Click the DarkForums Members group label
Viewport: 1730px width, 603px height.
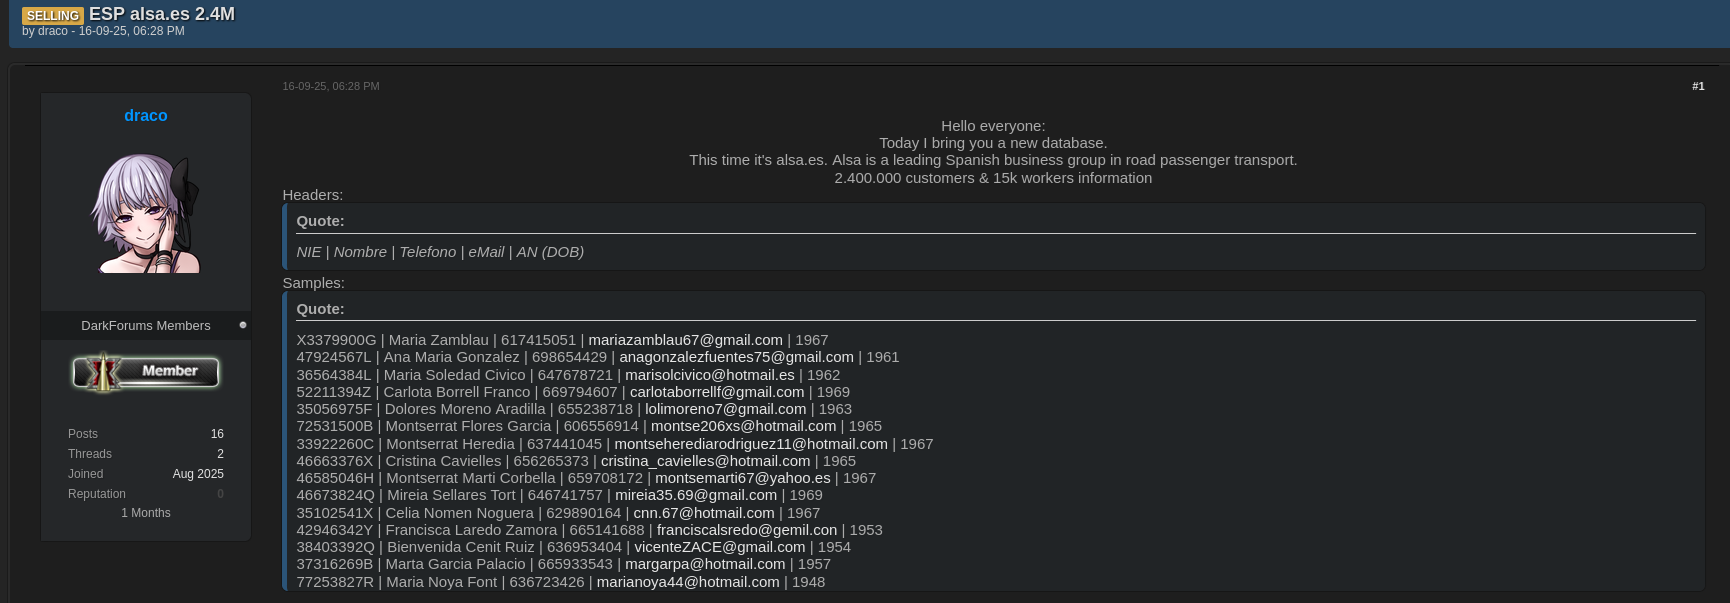coord(146,326)
